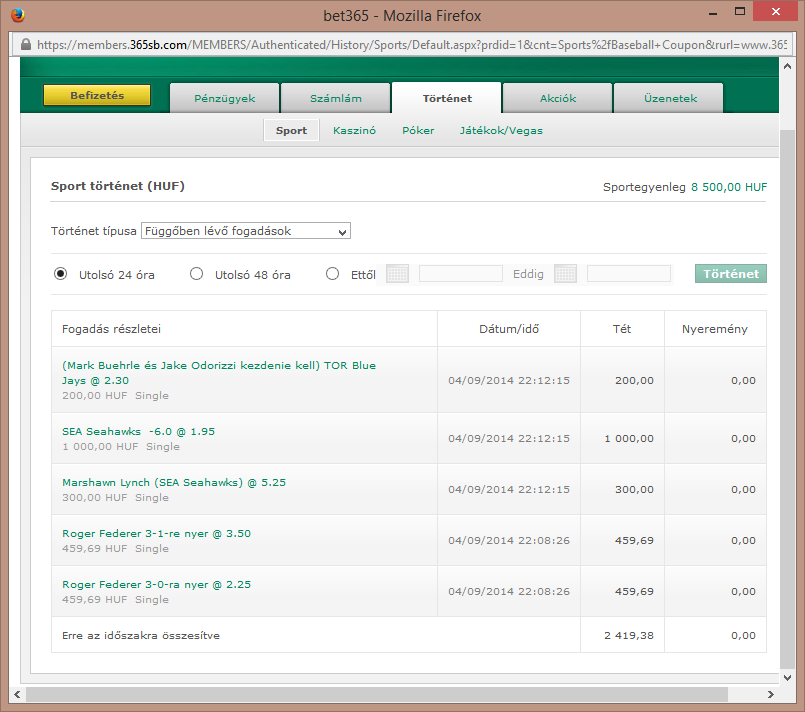Viewport: 805px width, 712px height.
Task: Open the Pénzügyek tab
Action: (x=224, y=98)
